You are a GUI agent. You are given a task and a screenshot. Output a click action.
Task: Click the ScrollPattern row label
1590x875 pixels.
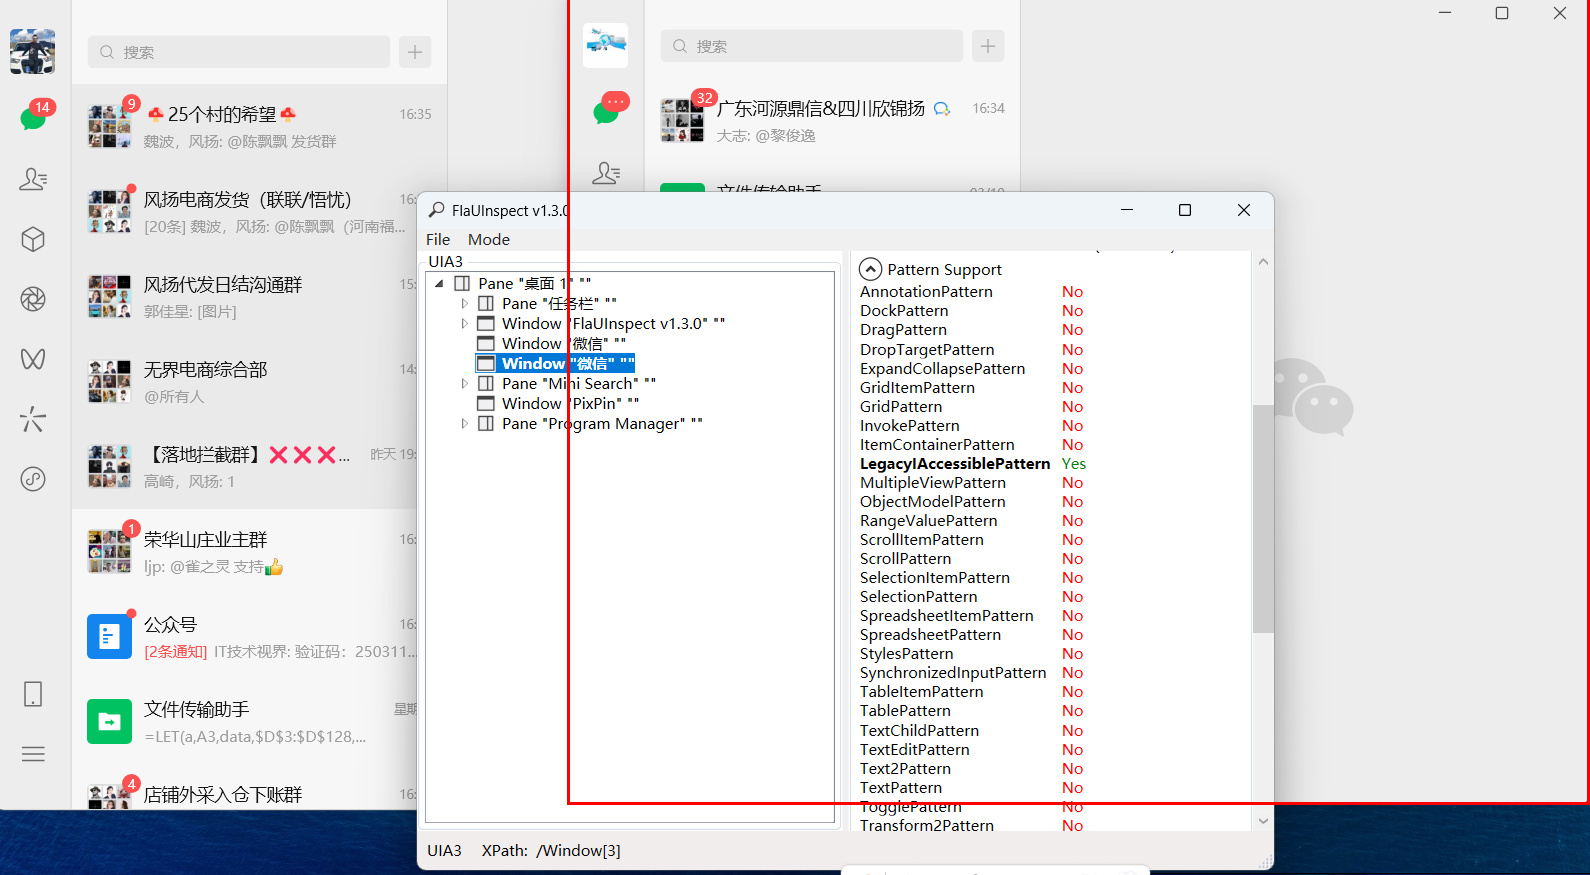click(x=906, y=559)
